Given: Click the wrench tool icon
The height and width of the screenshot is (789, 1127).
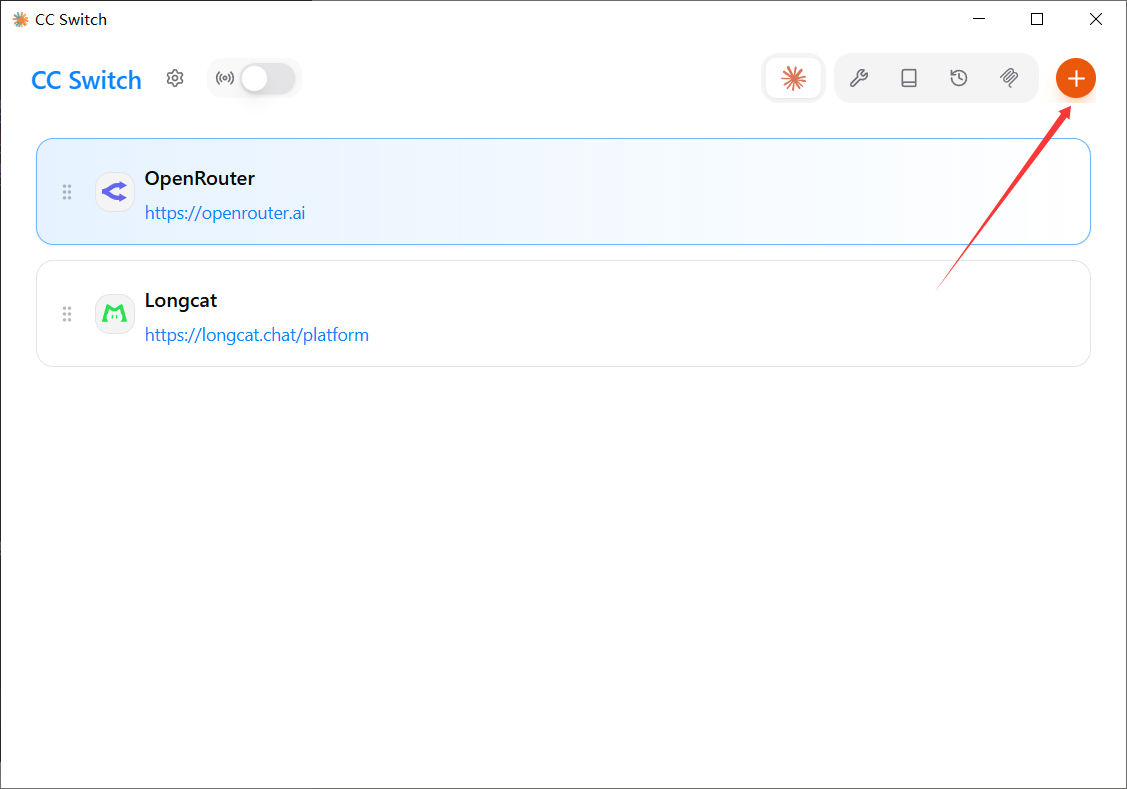Looking at the screenshot, I should point(858,78).
